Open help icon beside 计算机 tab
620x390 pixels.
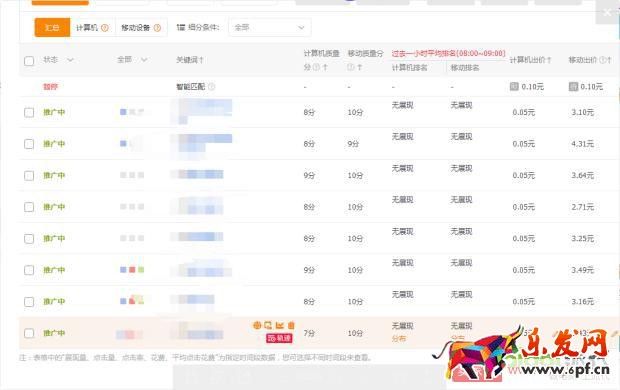pyautogui.click(x=105, y=28)
